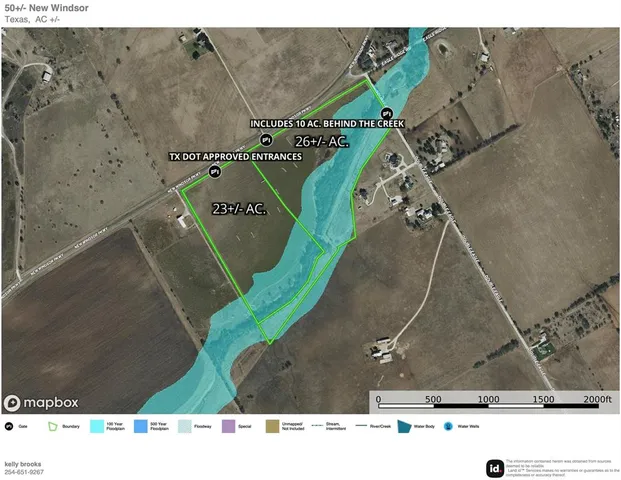
Task: Click the Gate icon in the legend
Action: pyautogui.click(x=9, y=427)
